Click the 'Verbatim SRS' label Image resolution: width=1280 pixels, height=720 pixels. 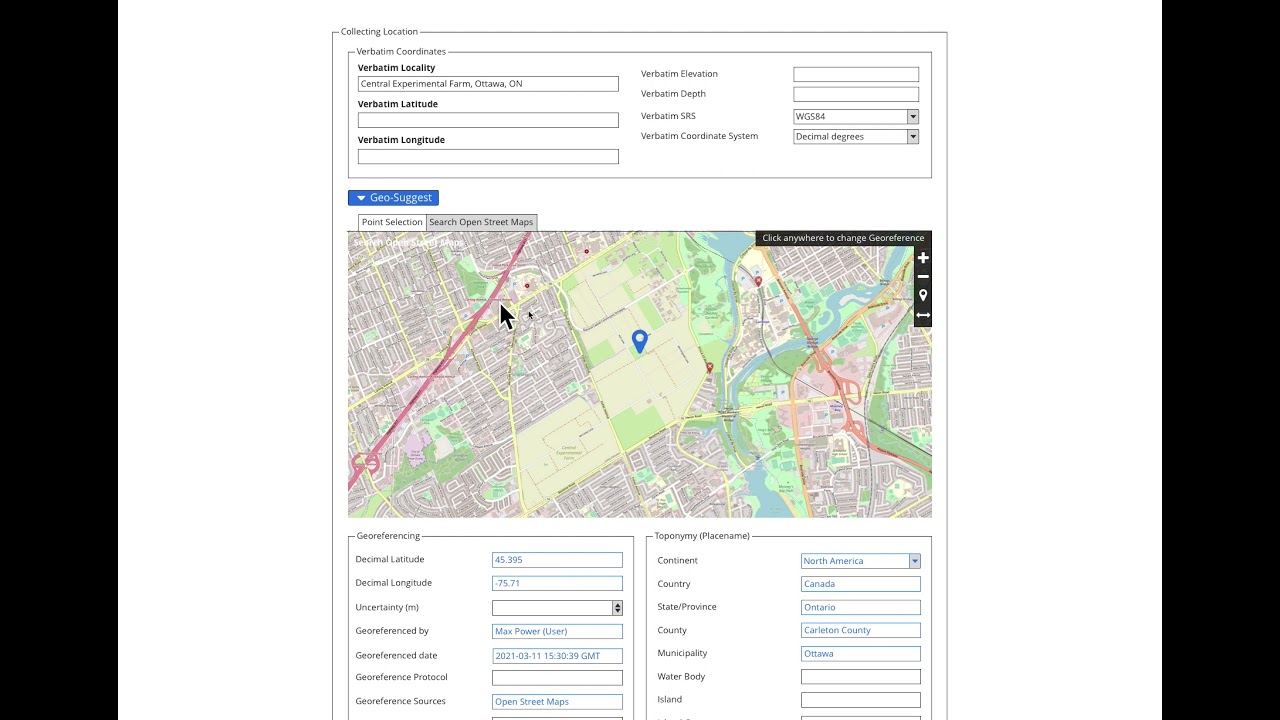[x=668, y=116]
